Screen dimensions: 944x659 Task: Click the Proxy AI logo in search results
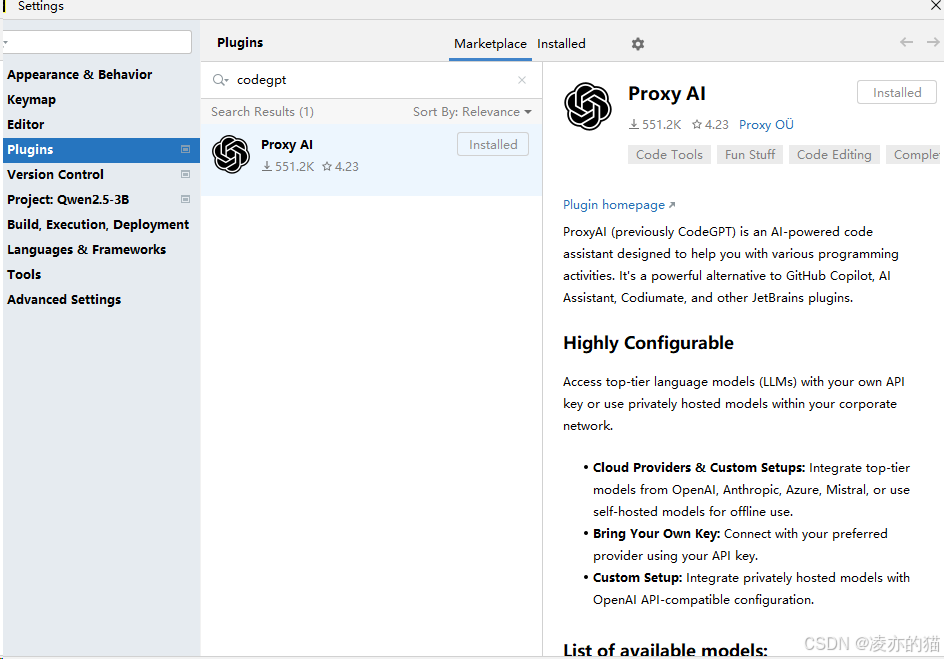coord(231,155)
